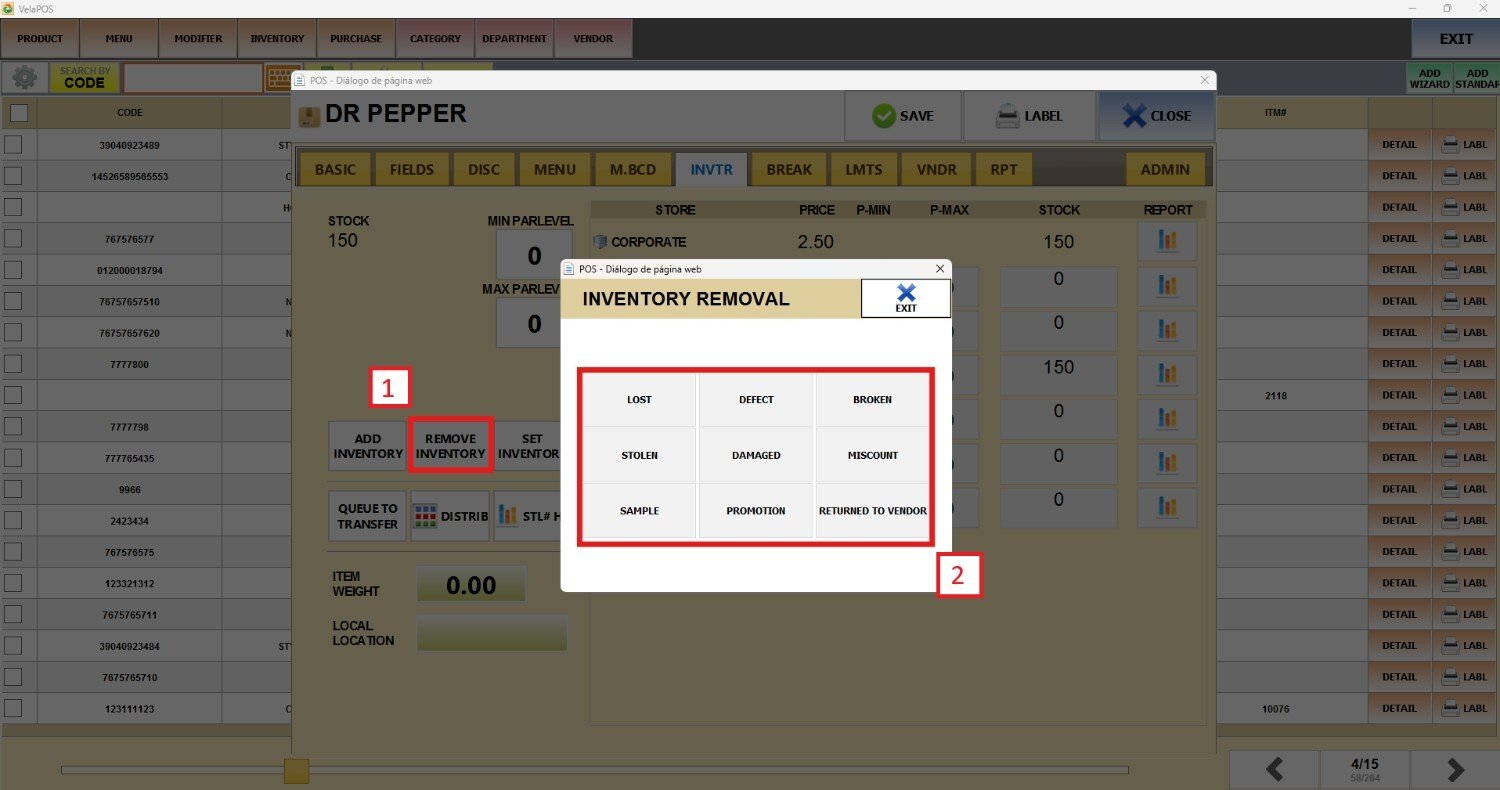This screenshot has height=790, width=1500.
Task: Select the PURCHASE menu in top bar
Action: (x=356, y=39)
